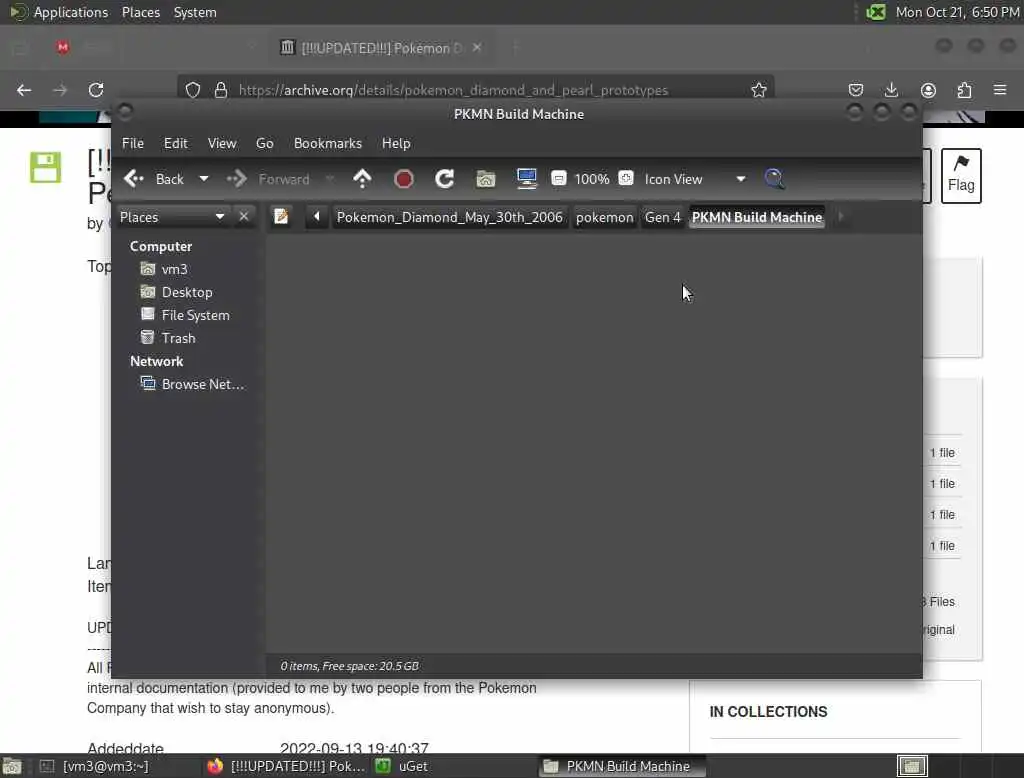Select vm3 home in the Places sidebar
Viewport: 1024px width, 778px height.
165,269
